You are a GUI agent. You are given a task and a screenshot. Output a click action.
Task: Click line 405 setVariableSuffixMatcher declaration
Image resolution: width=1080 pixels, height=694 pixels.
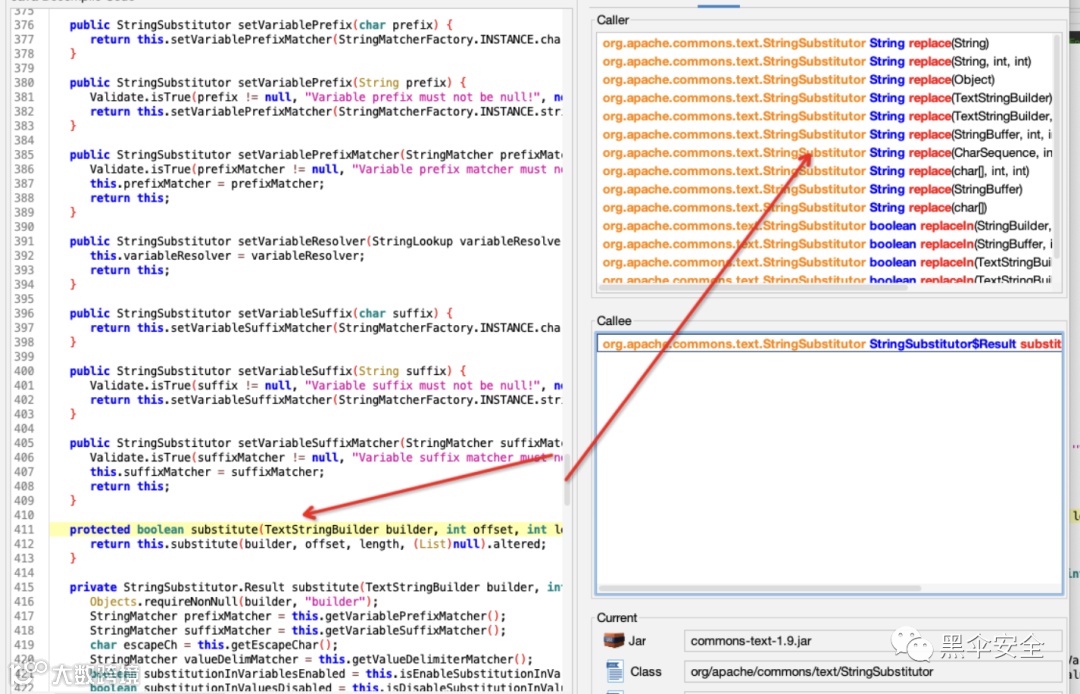click(315, 443)
